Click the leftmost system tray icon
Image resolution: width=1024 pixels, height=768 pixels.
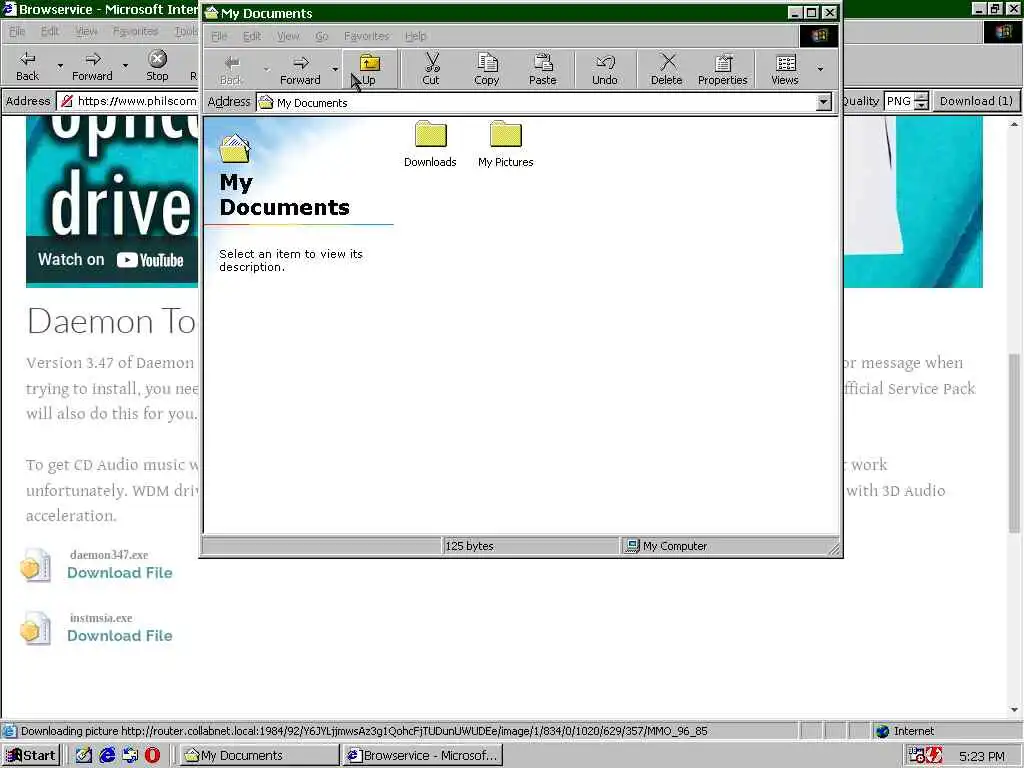(x=917, y=756)
